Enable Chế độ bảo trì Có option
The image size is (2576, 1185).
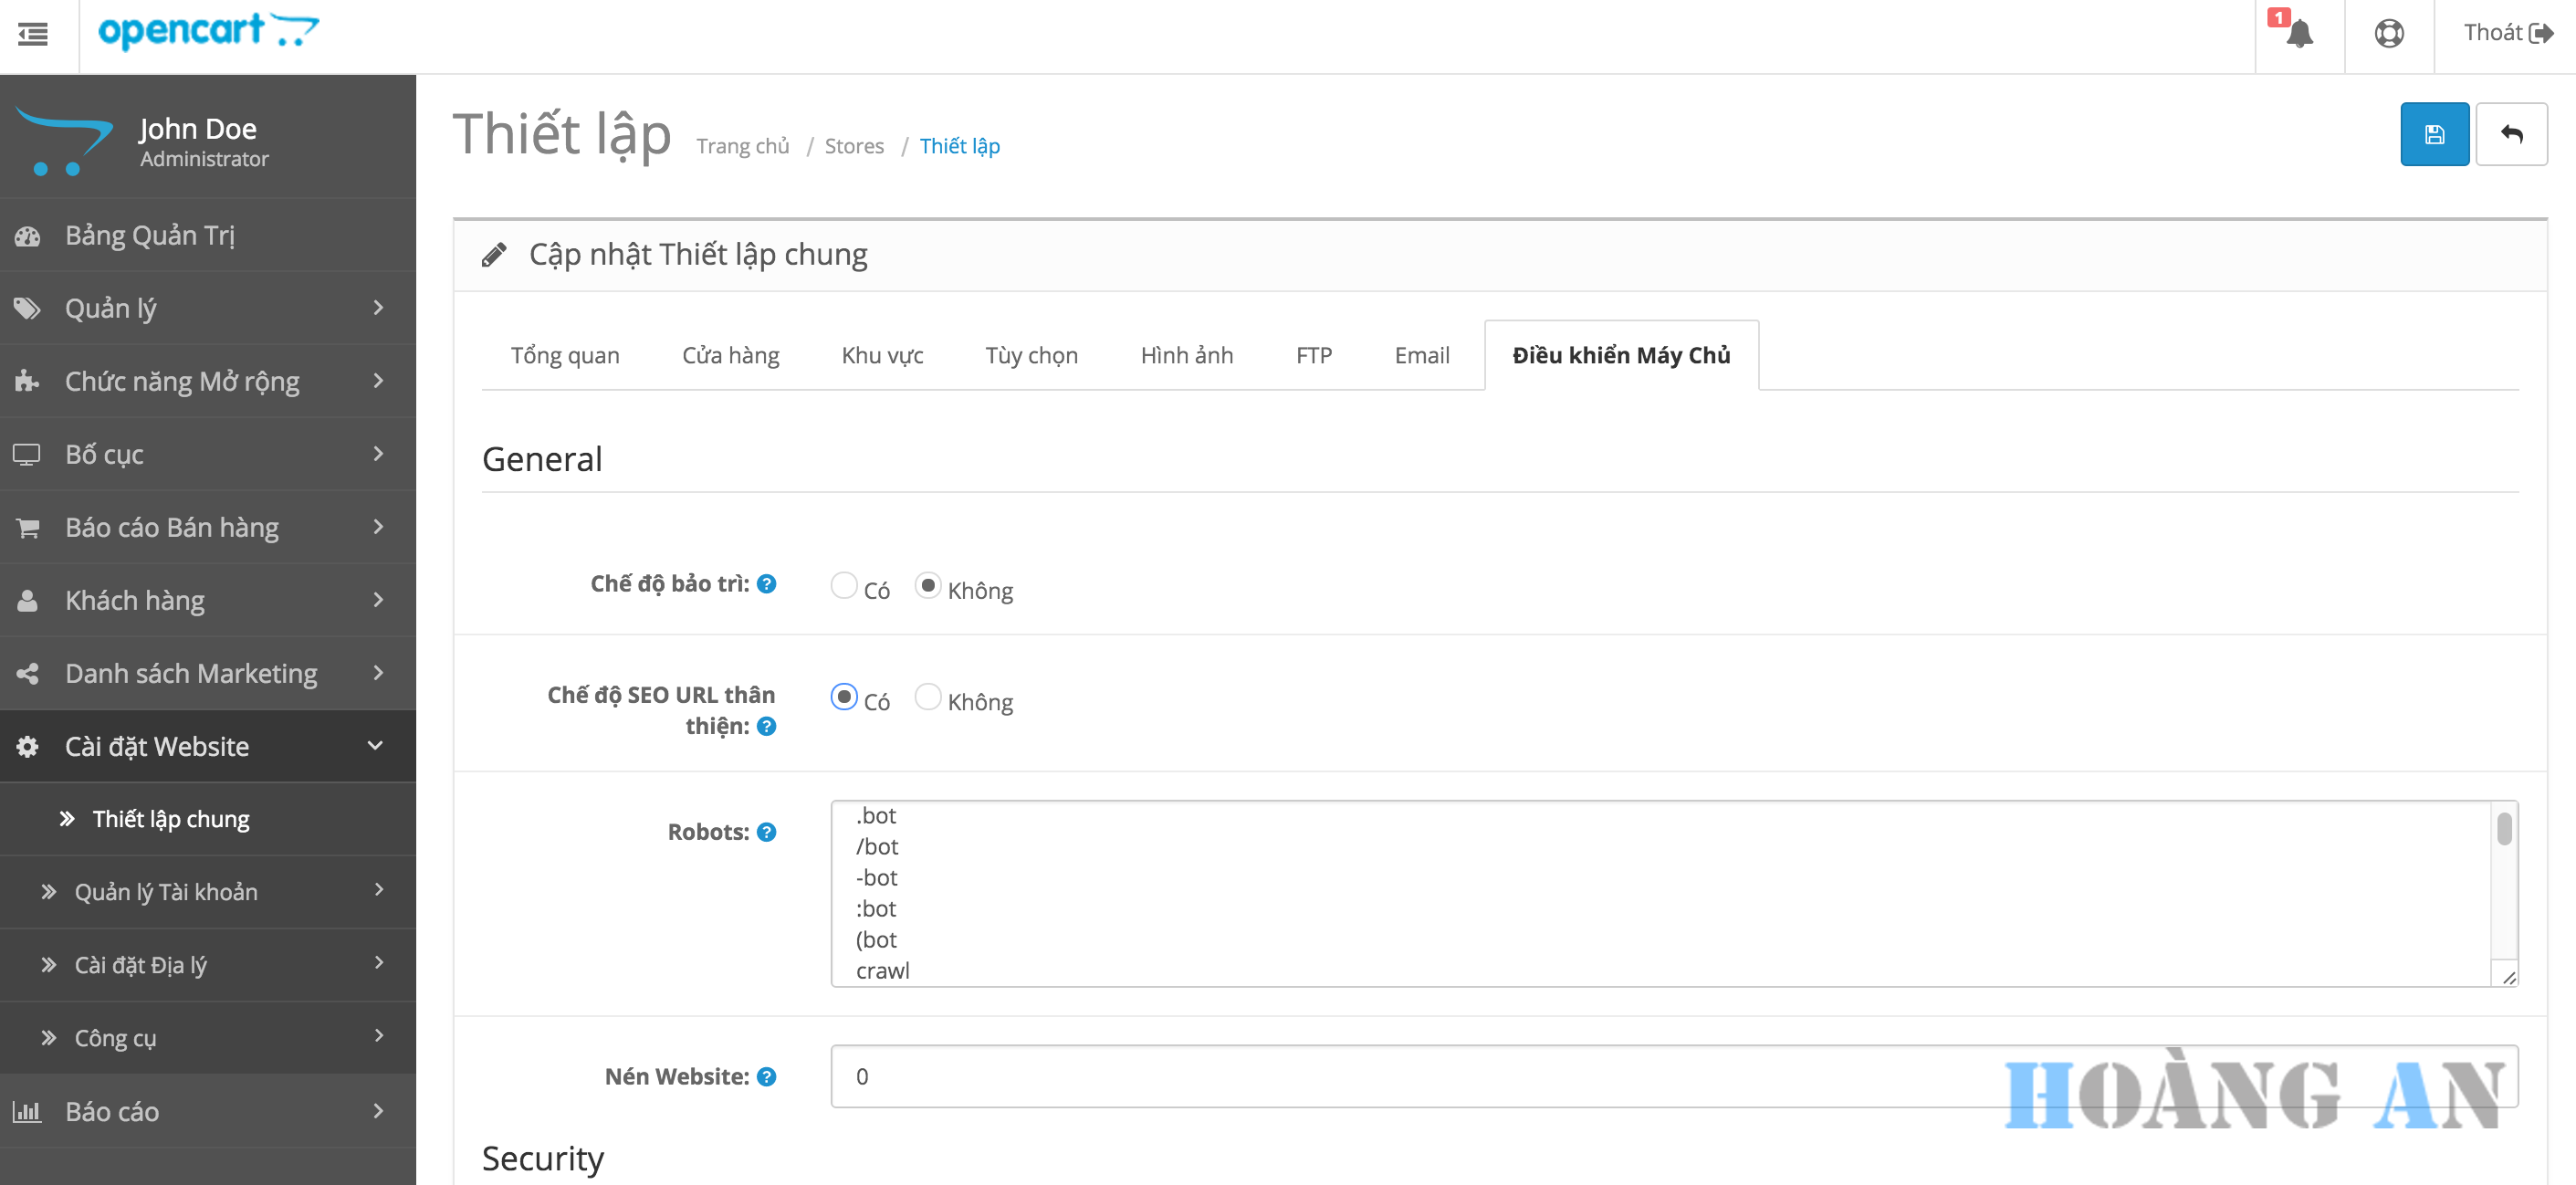(843, 587)
